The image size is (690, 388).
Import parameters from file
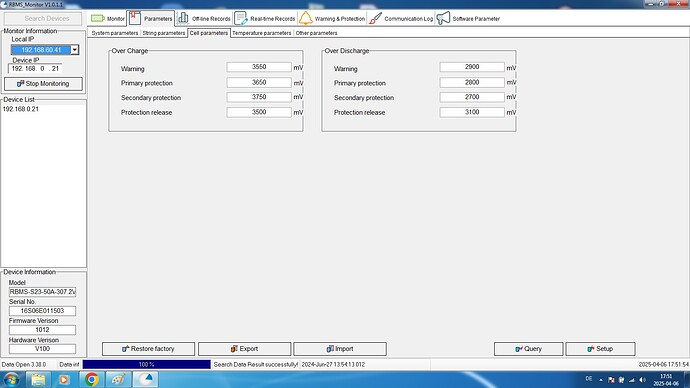click(x=340, y=349)
